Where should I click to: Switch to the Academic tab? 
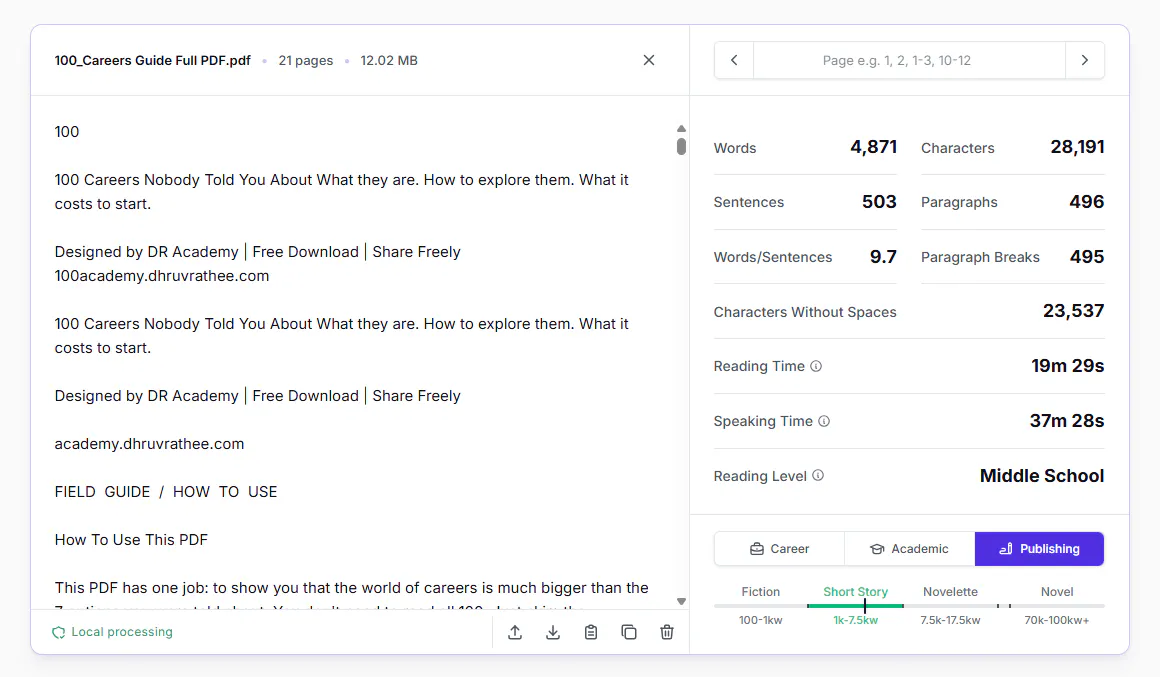click(x=909, y=549)
